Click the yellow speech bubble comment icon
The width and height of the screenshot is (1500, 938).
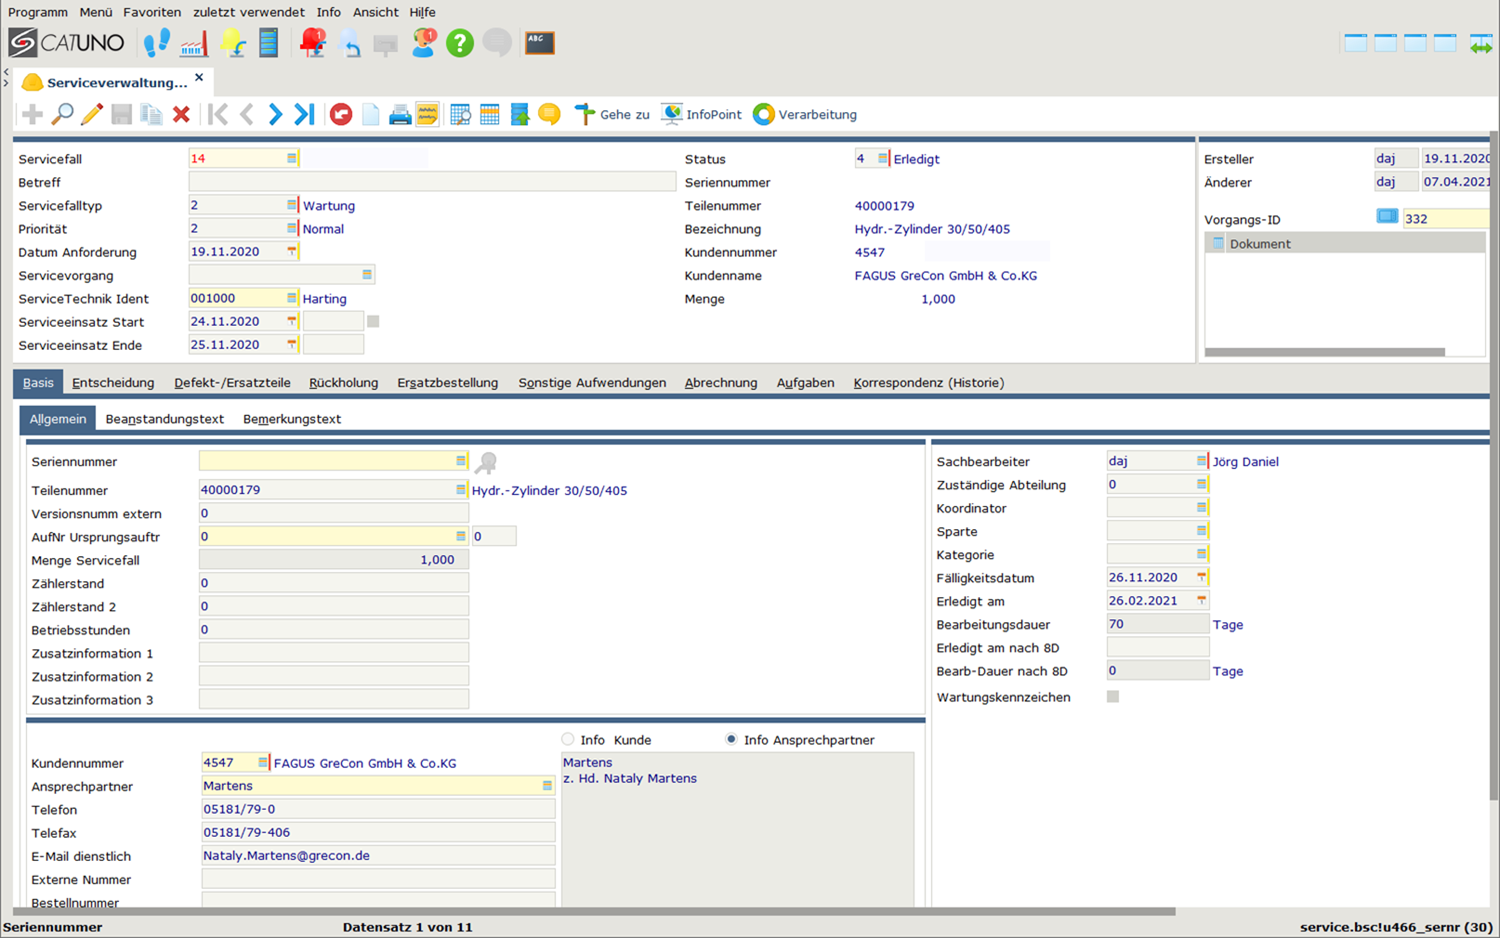tap(549, 115)
